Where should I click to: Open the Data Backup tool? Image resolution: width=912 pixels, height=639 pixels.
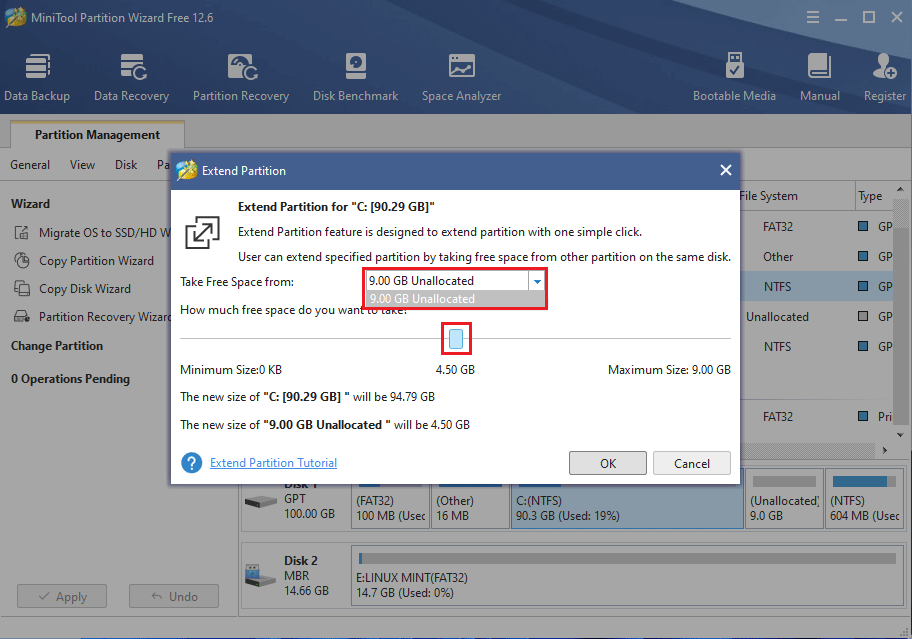coord(37,78)
